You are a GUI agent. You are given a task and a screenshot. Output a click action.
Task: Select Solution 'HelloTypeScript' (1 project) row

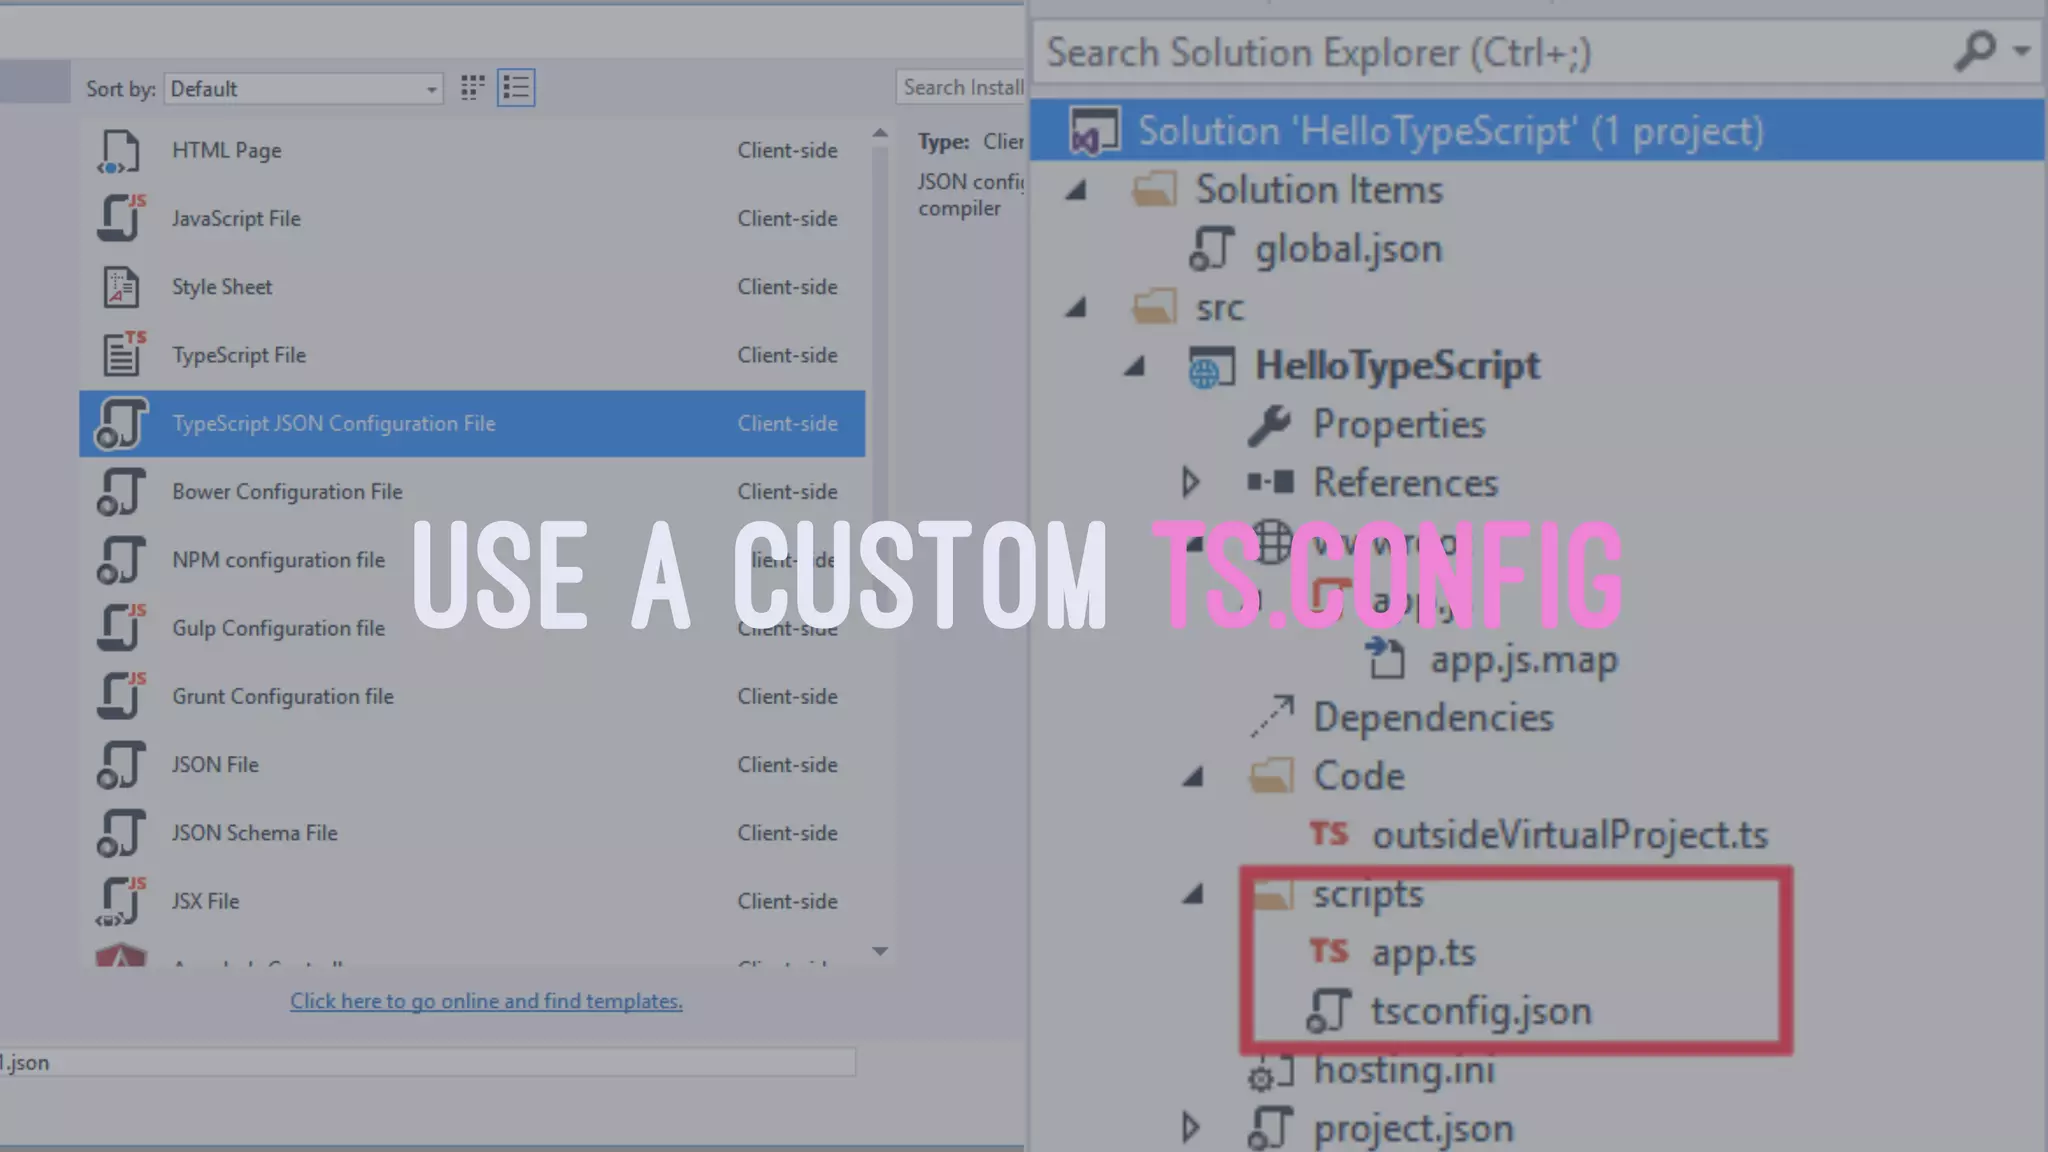pos(1538,131)
